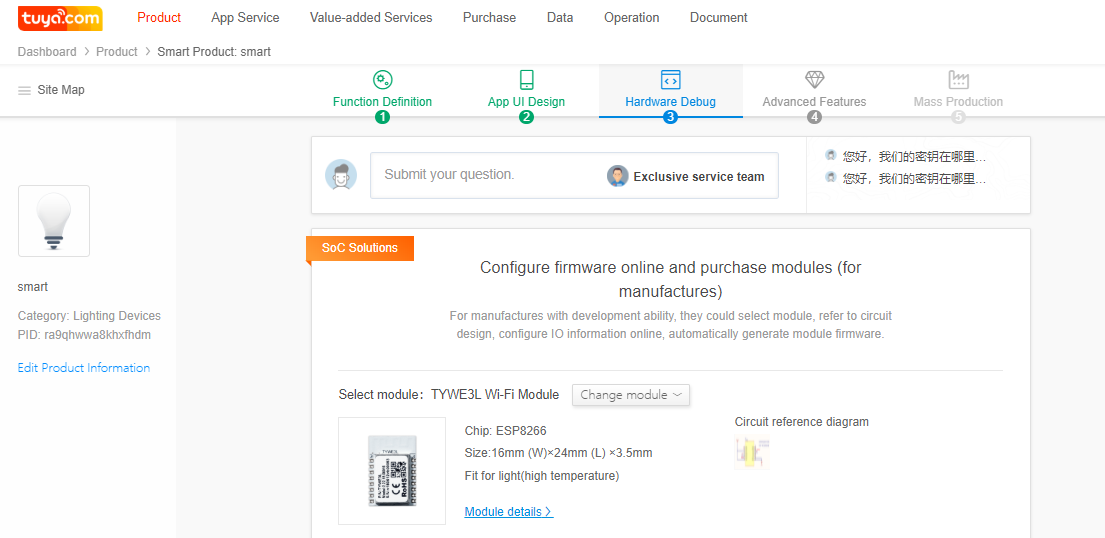This screenshot has width=1105, height=538.
Task: Click the SoC Solutions orange tag
Action: (360, 248)
